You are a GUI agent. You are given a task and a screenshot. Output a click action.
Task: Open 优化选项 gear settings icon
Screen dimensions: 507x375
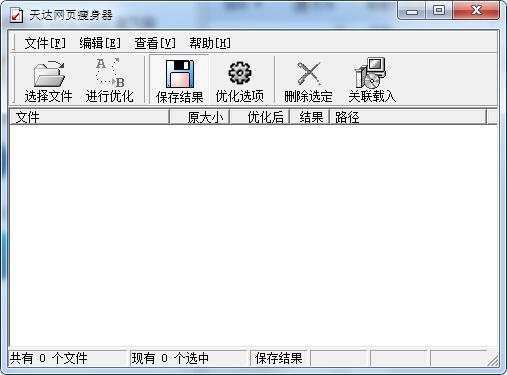240,73
